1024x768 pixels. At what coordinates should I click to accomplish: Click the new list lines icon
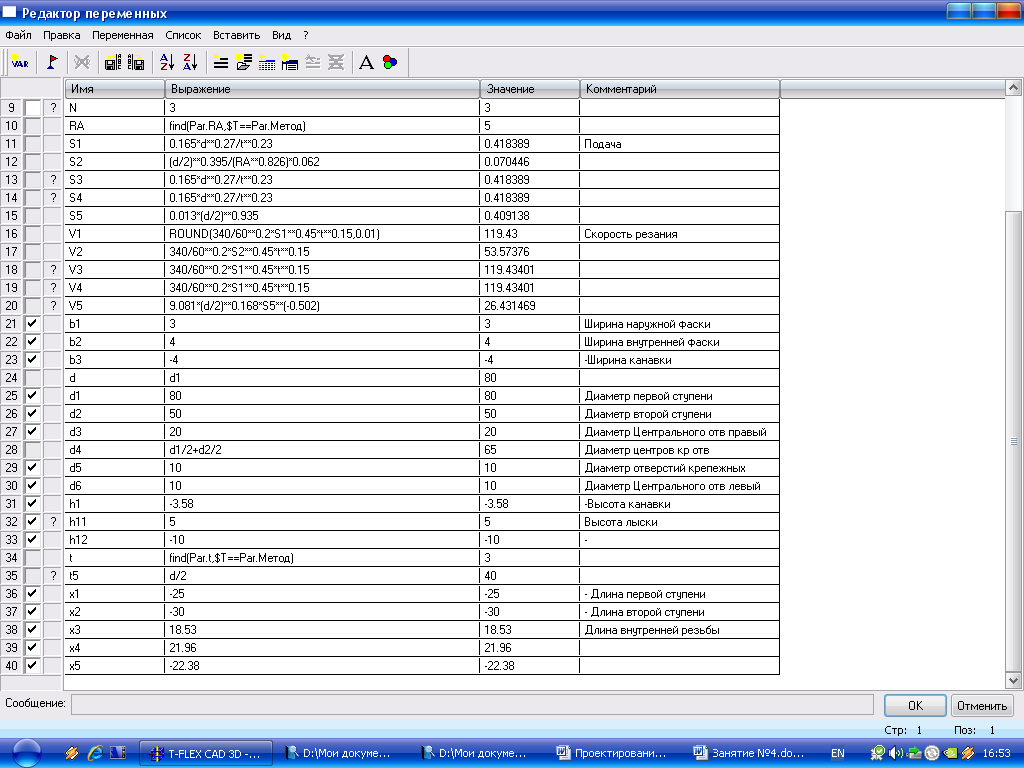pos(221,63)
